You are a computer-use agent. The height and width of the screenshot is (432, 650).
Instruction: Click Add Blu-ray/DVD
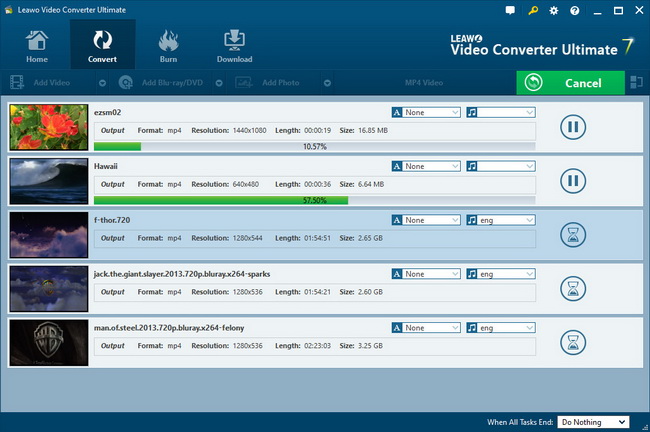(161, 83)
